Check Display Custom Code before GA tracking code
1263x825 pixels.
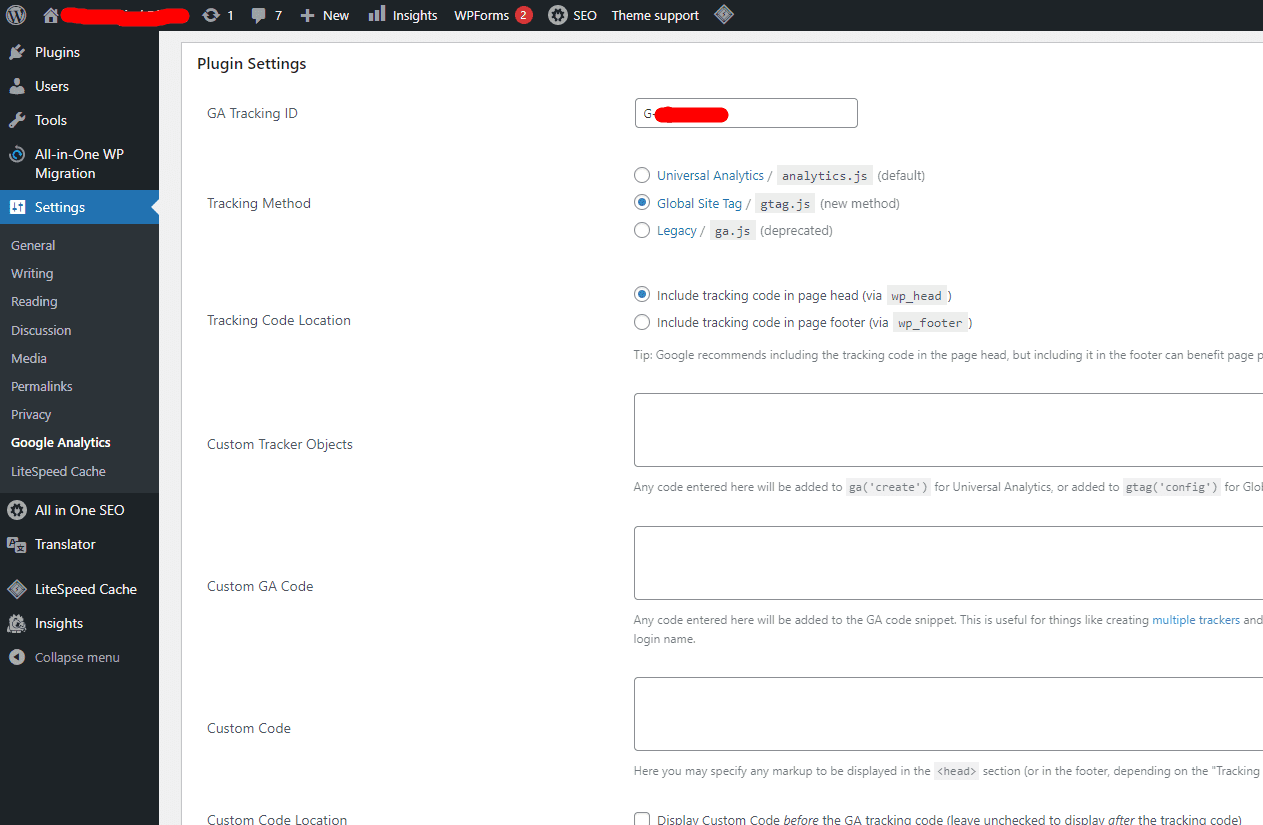(642, 819)
